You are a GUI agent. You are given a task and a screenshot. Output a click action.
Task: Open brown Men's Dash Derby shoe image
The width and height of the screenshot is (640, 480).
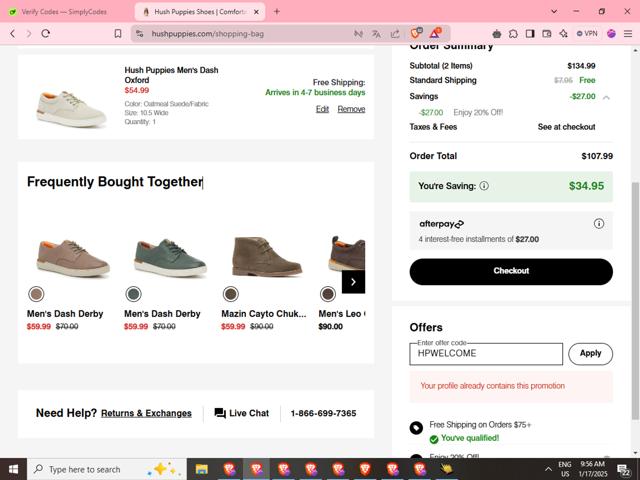pos(73,258)
